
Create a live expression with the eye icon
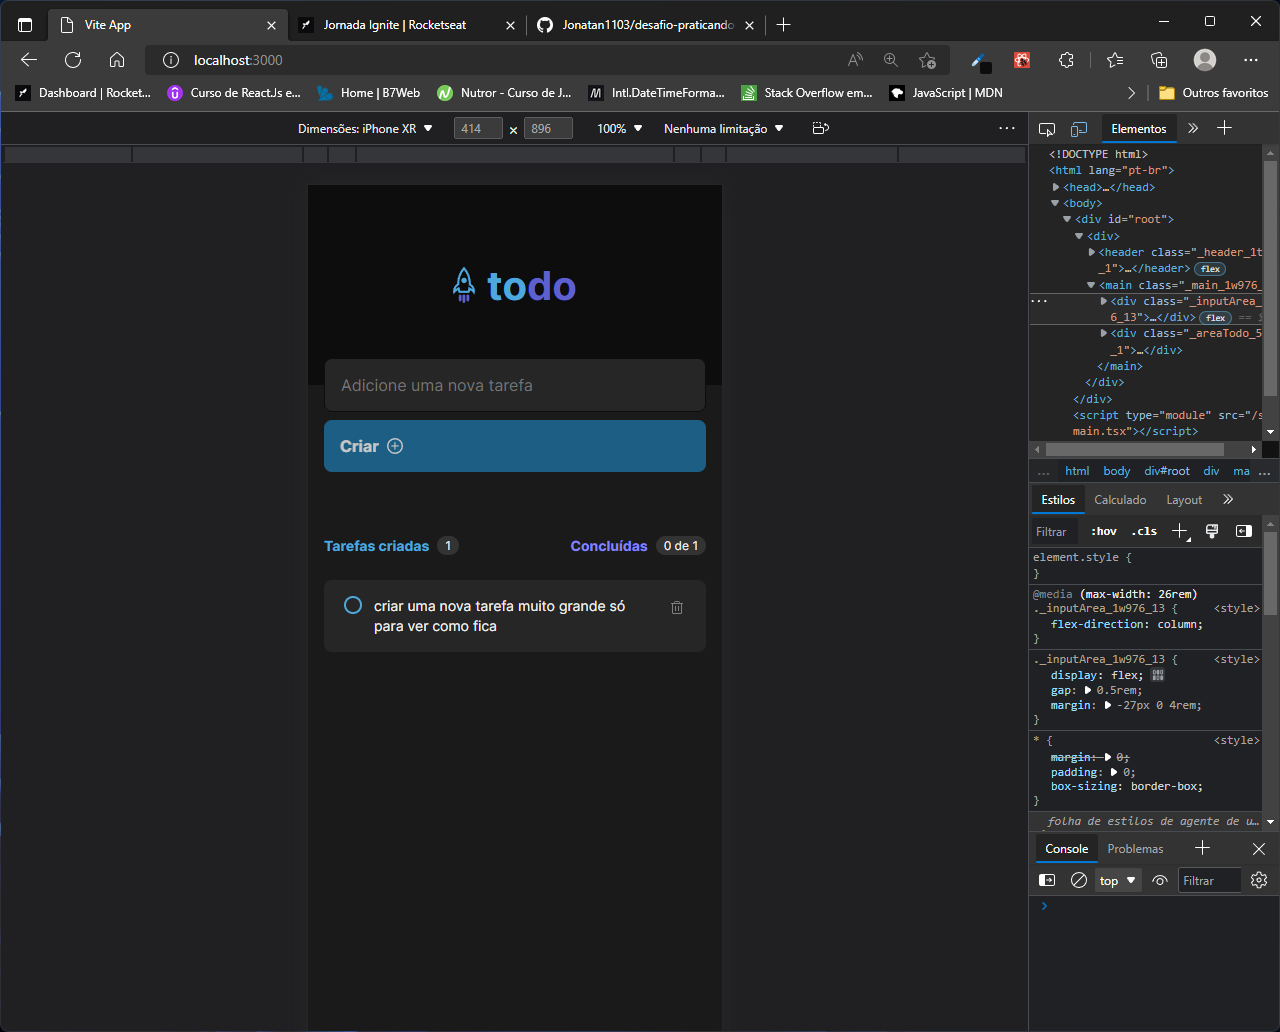click(1160, 880)
